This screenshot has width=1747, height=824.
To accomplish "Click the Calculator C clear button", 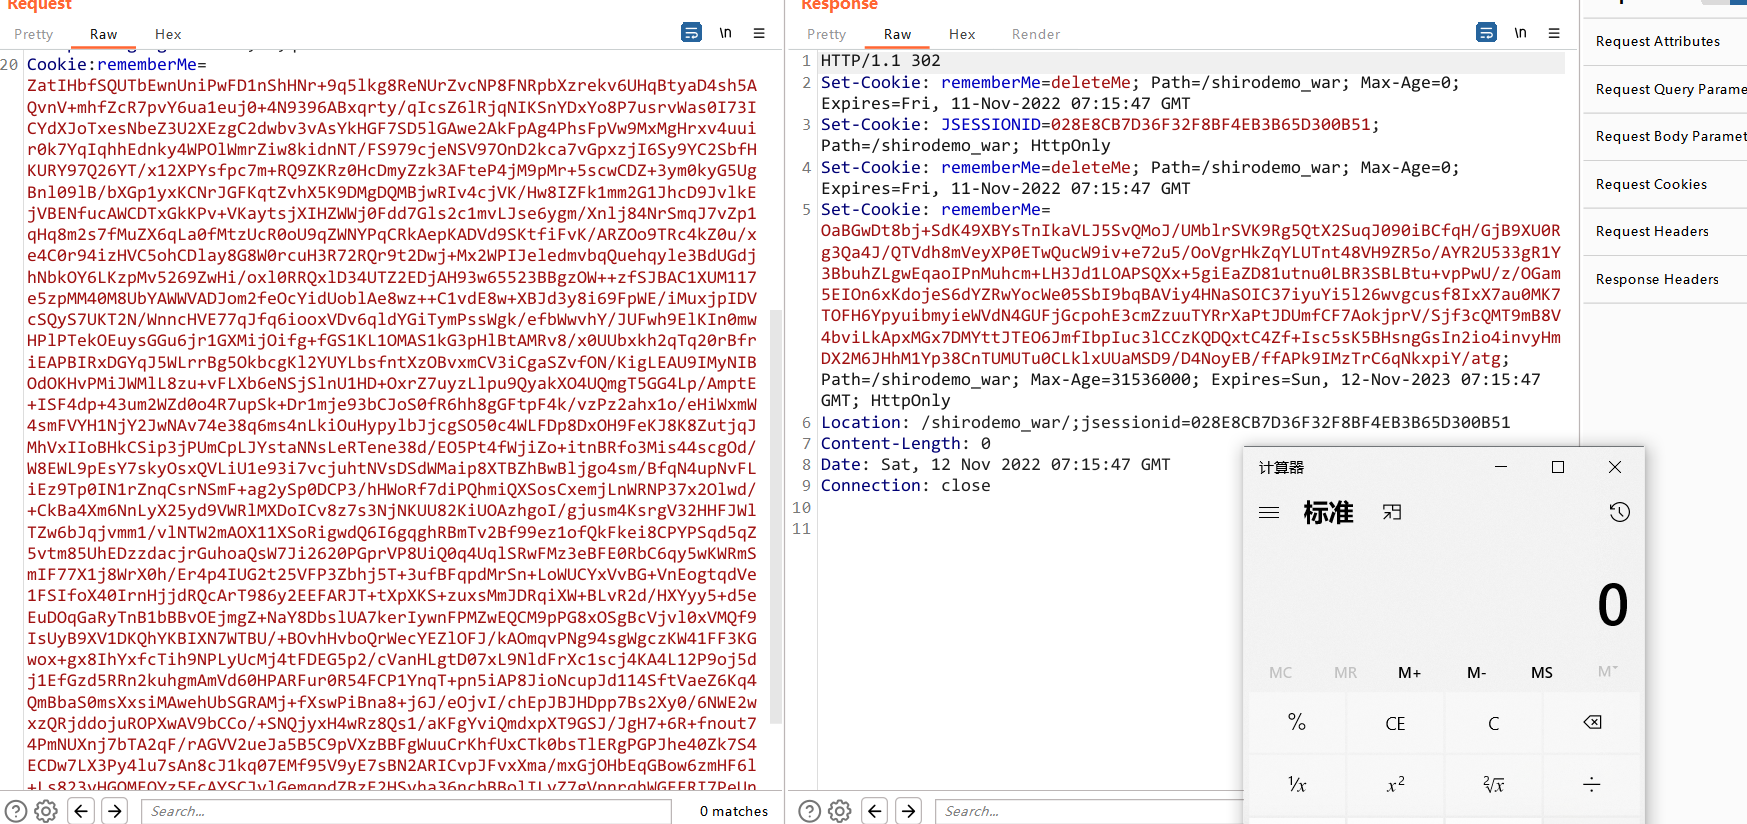I will coord(1494,723).
